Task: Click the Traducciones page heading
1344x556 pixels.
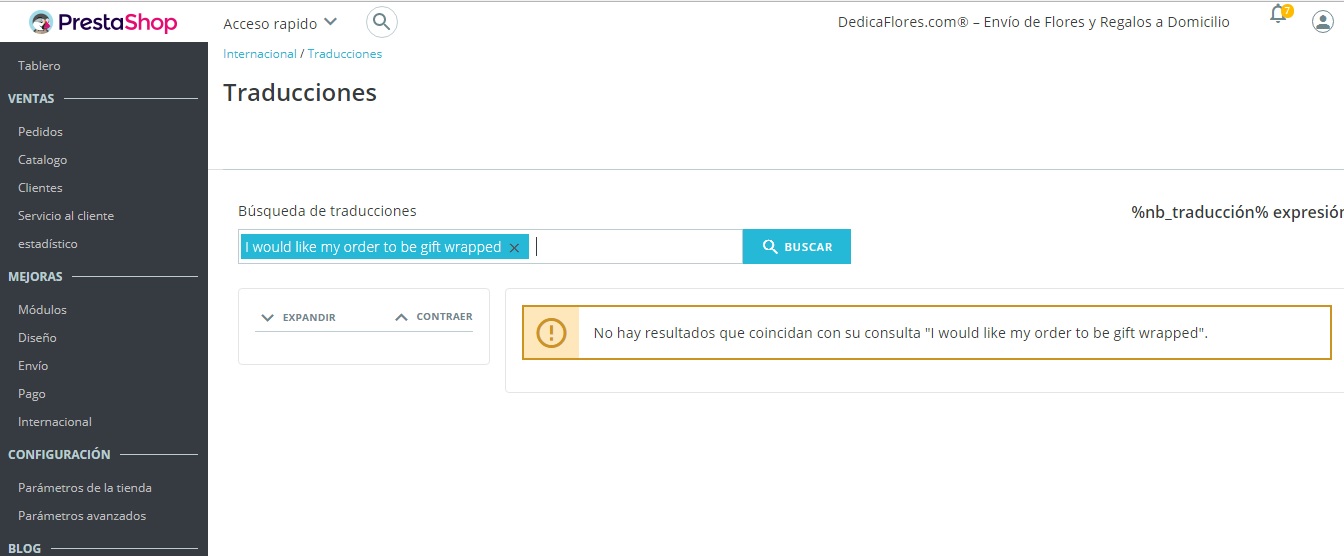Action: pyautogui.click(x=300, y=93)
